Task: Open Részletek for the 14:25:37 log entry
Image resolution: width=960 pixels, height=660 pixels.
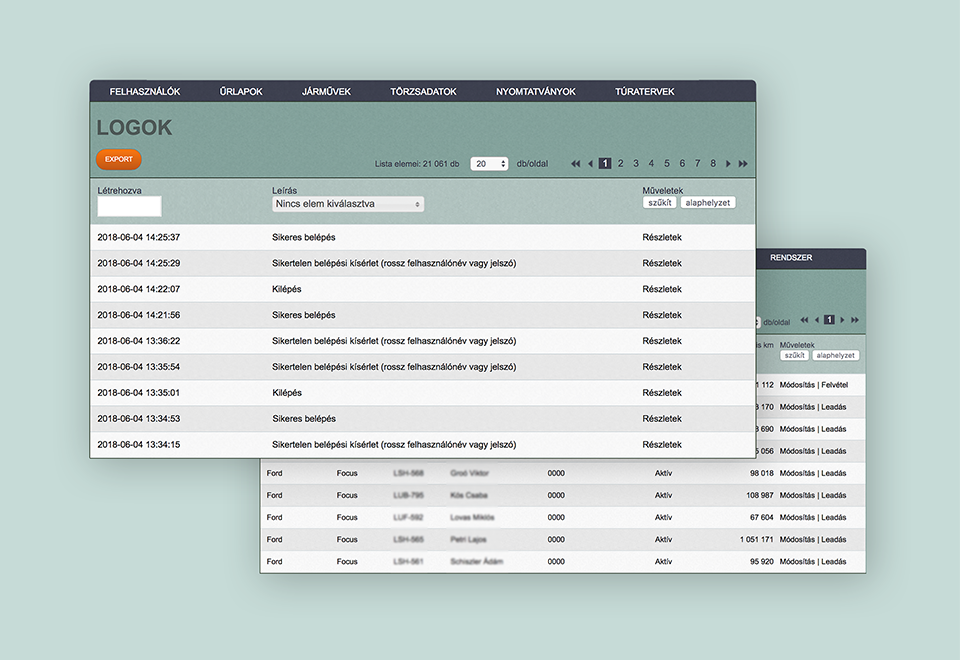Action: [662, 238]
